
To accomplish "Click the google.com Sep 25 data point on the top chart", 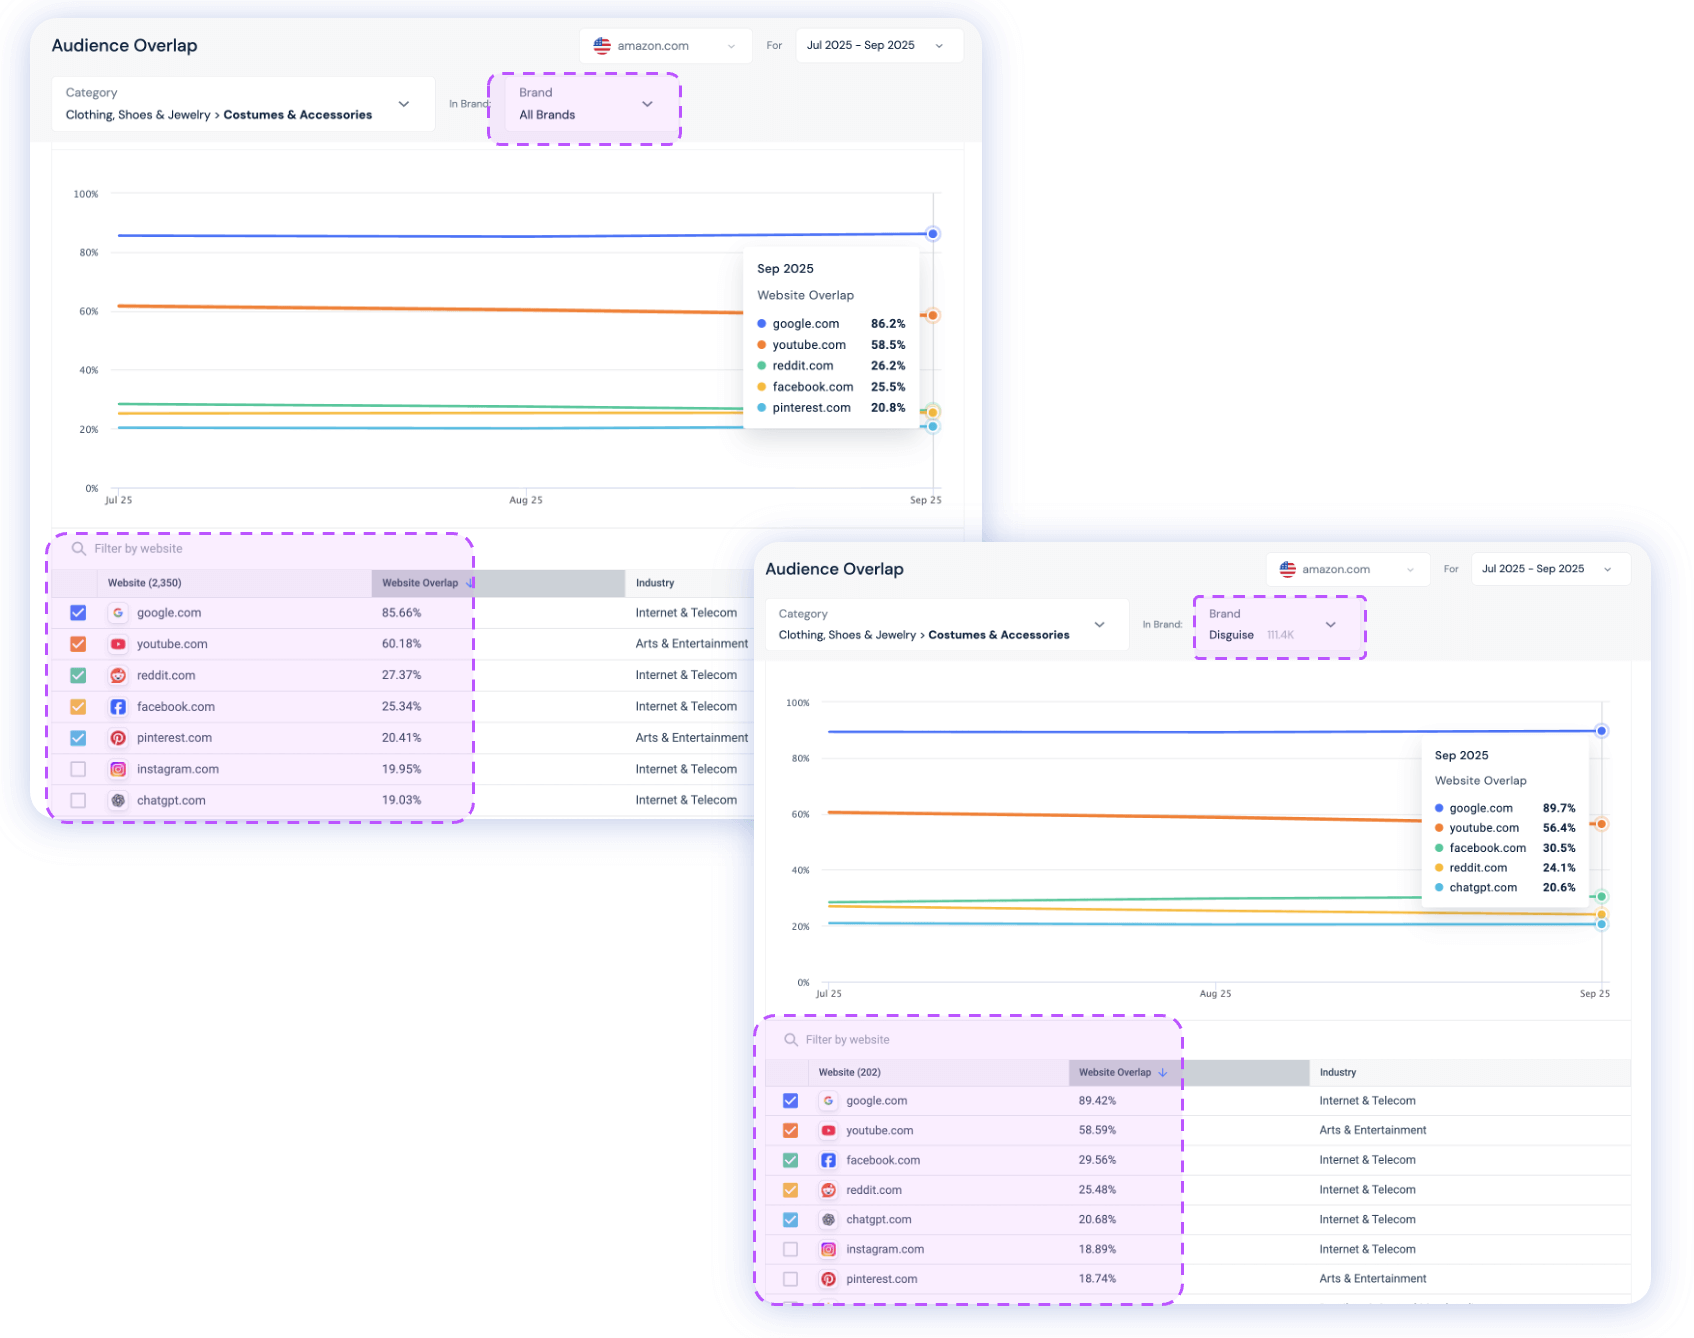I will pos(932,234).
